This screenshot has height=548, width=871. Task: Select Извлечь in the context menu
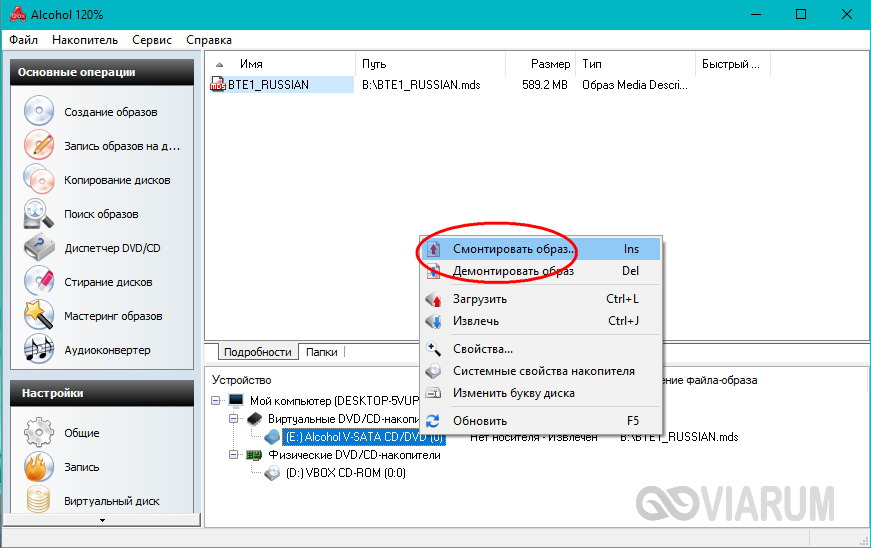[540, 321]
